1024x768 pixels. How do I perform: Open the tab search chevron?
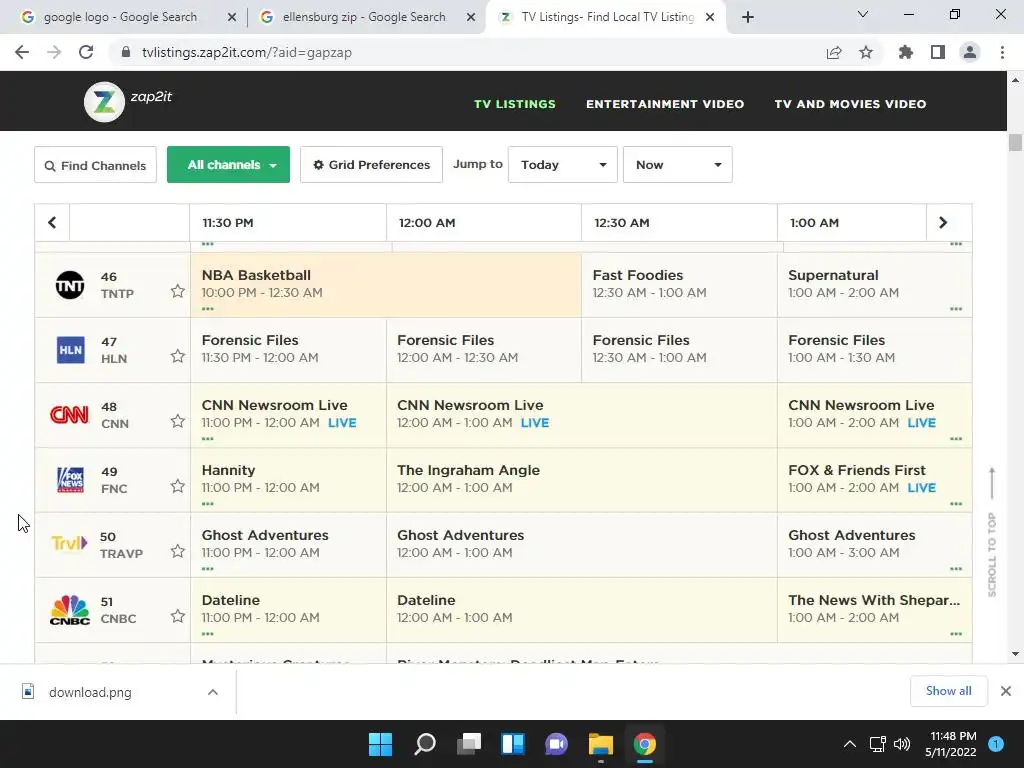[863, 14]
